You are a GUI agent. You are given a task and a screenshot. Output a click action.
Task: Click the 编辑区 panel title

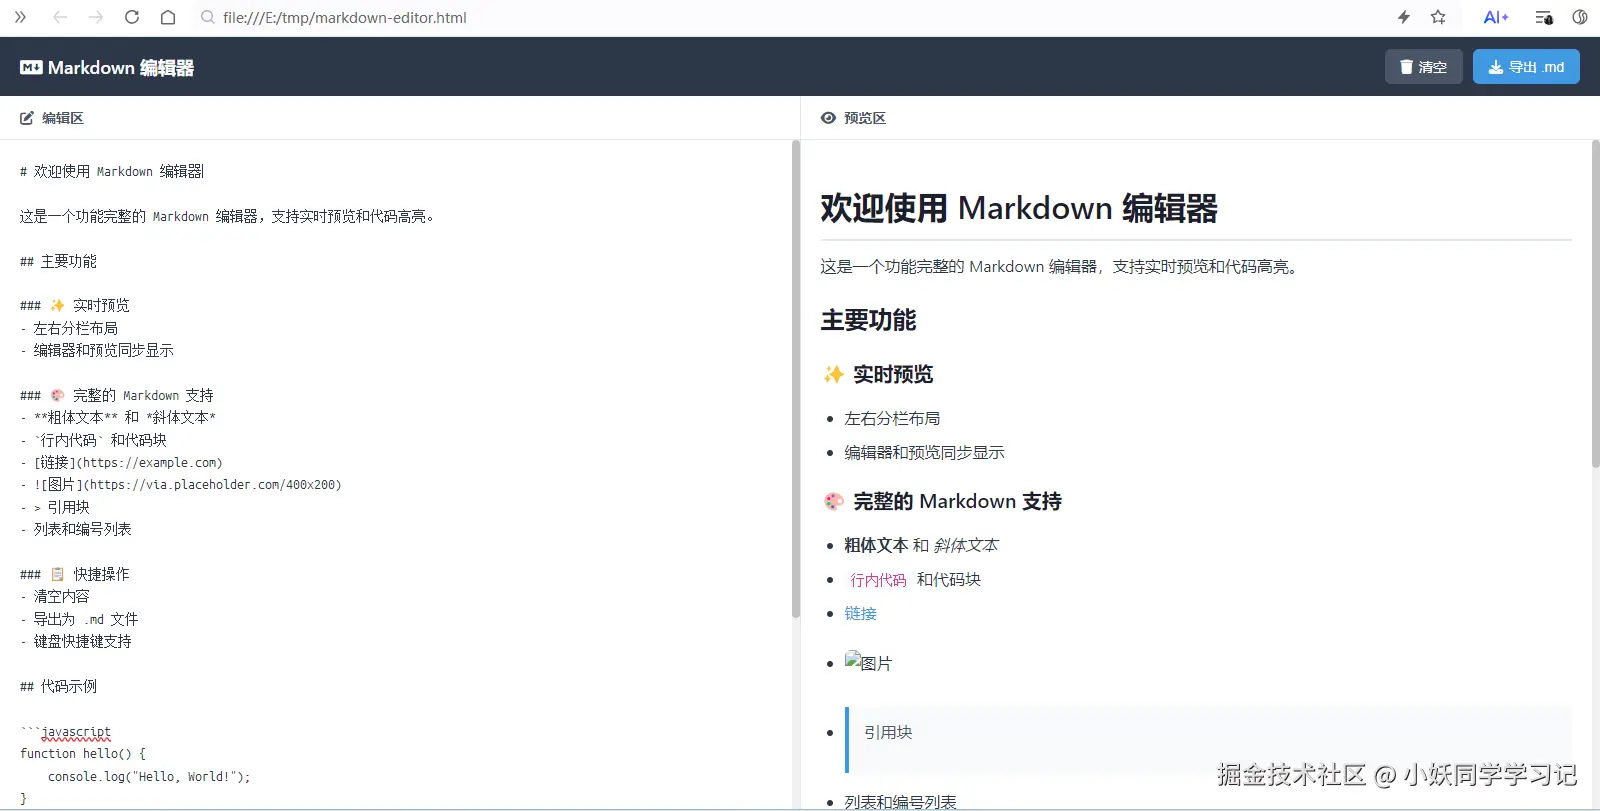[x=63, y=118]
